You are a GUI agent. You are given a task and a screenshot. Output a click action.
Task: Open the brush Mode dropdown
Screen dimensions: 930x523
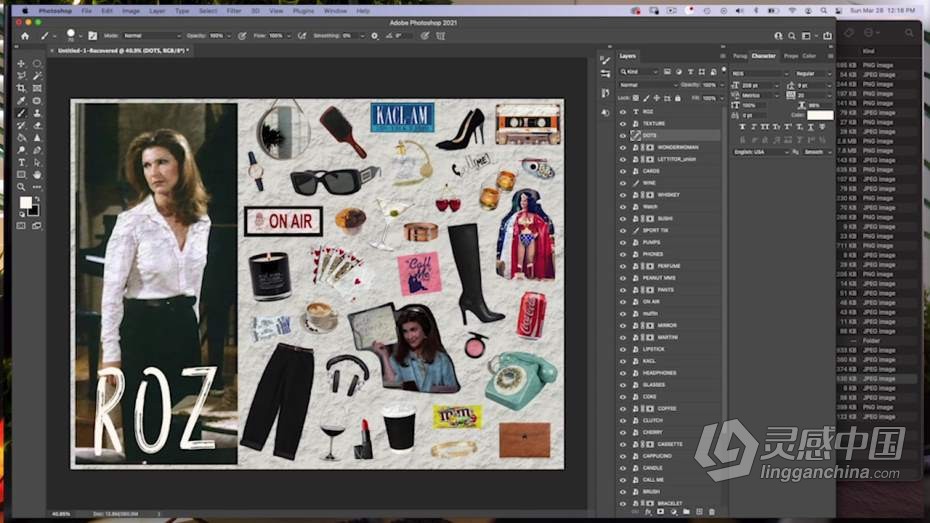coord(152,36)
